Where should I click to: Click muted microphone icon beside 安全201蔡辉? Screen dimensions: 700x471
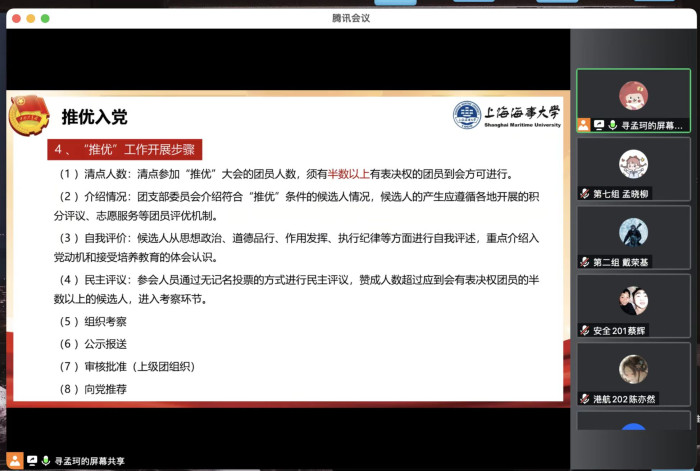click(x=584, y=330)
